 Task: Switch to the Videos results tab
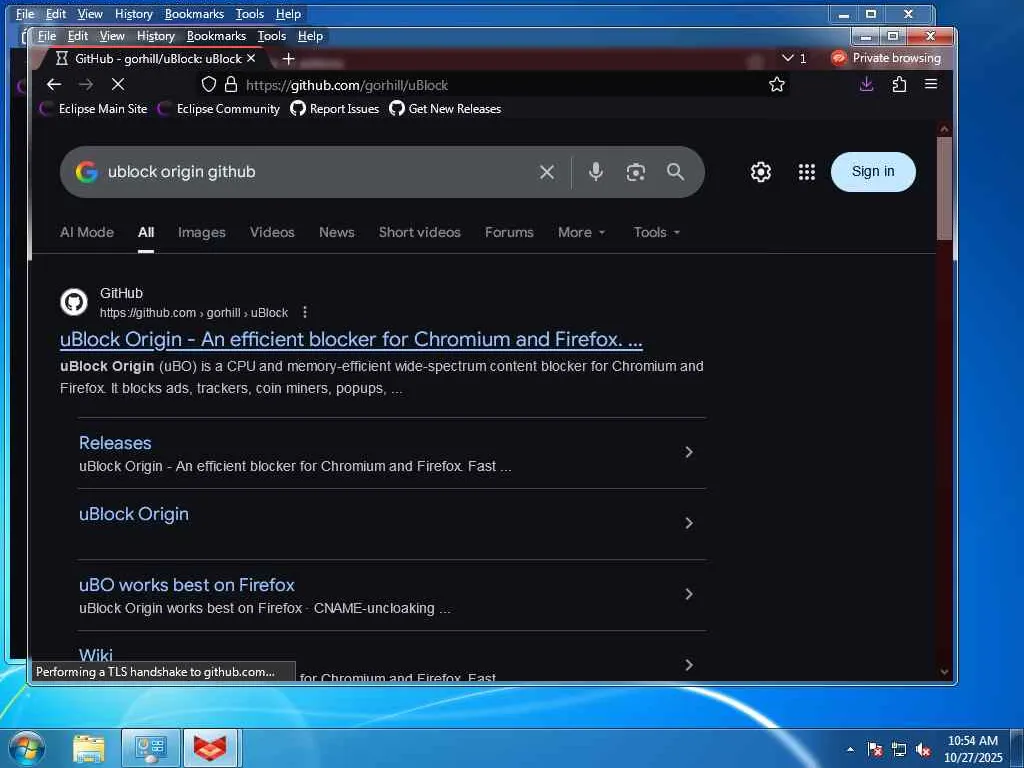click(272, 232)
